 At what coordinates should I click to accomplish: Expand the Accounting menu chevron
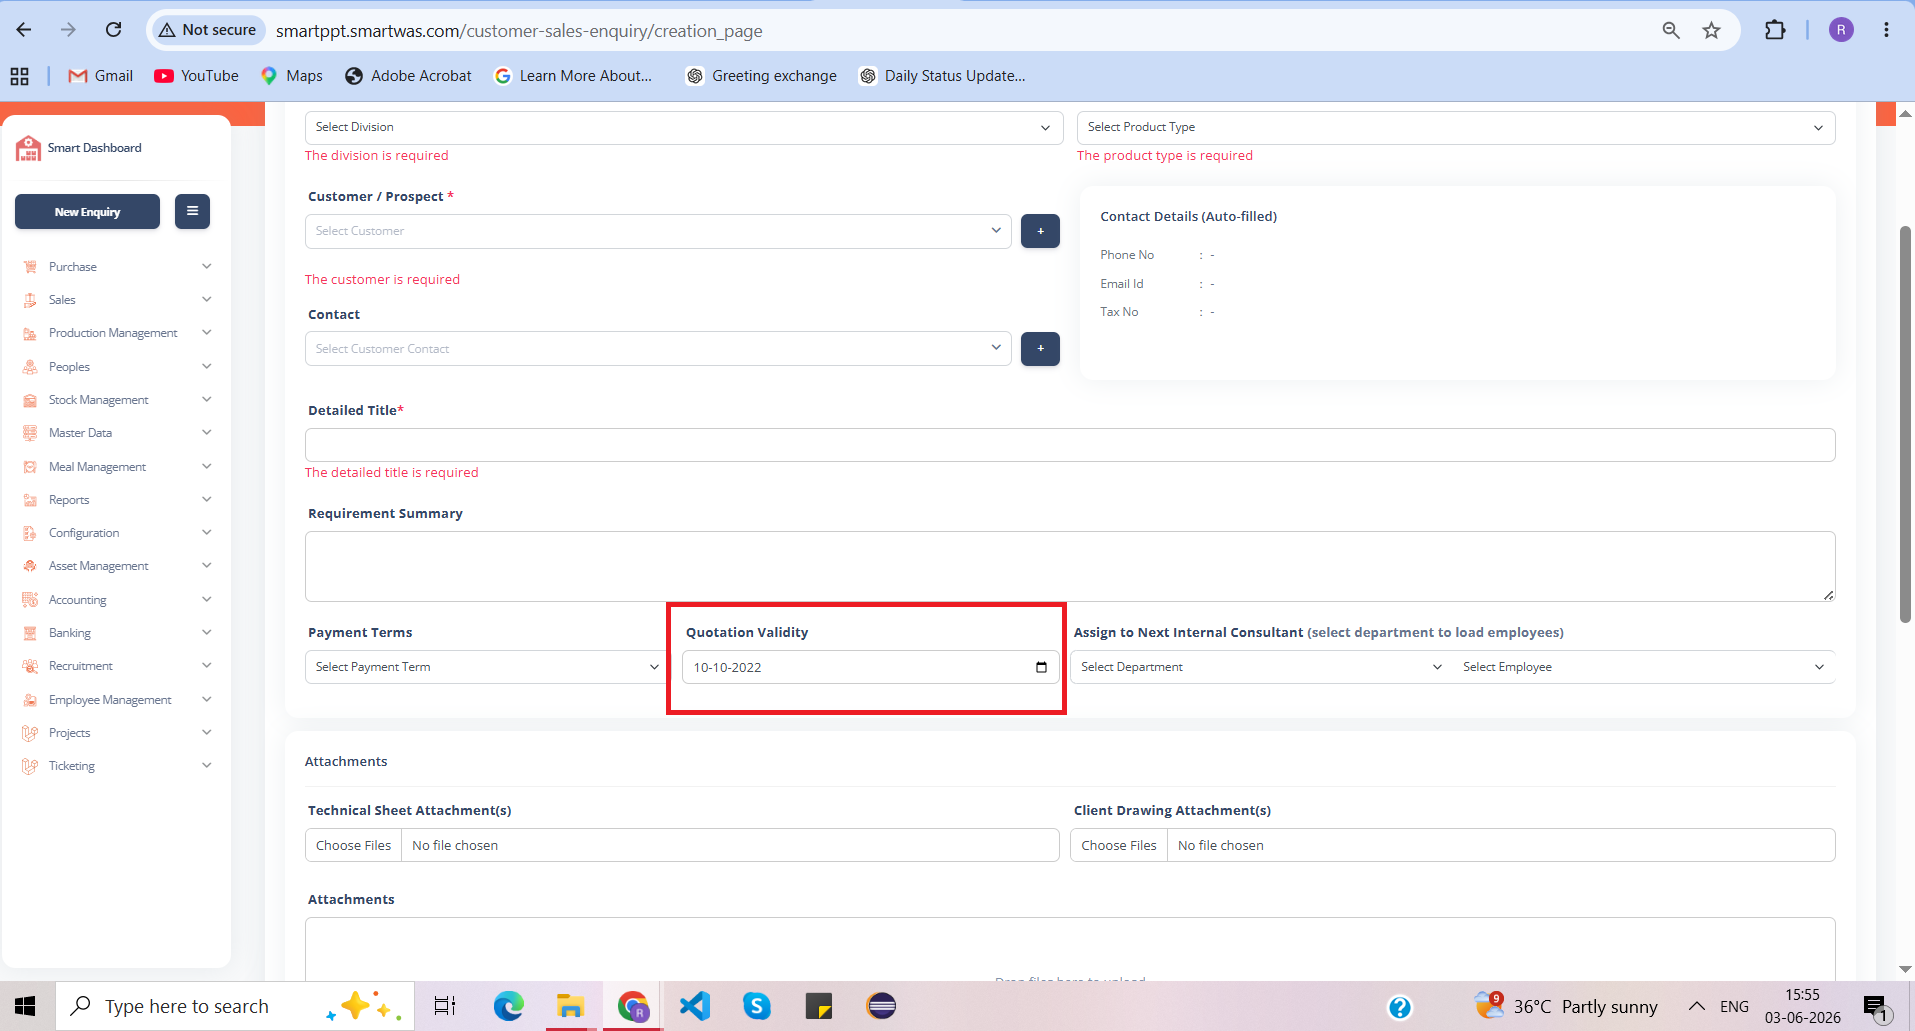206,599
